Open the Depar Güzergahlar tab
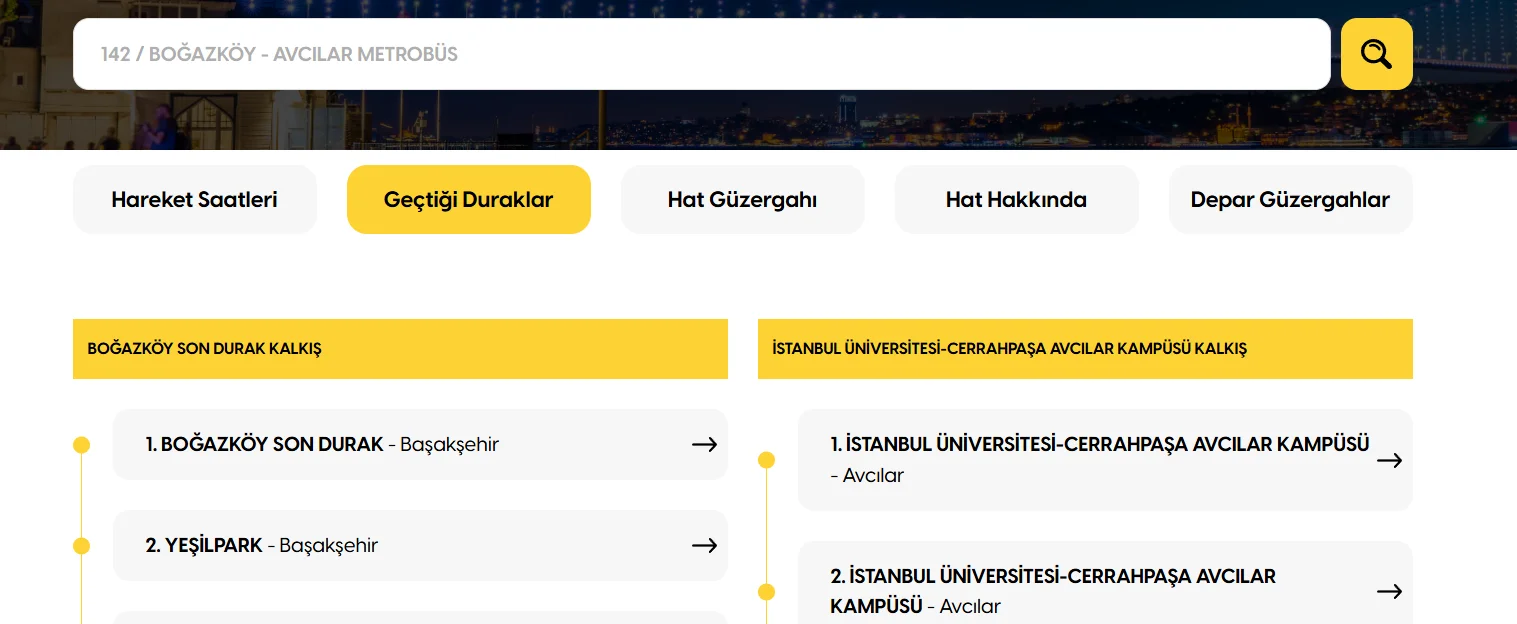The image size is (1517, 624). pyautogui.click(x=1290, y=199)
